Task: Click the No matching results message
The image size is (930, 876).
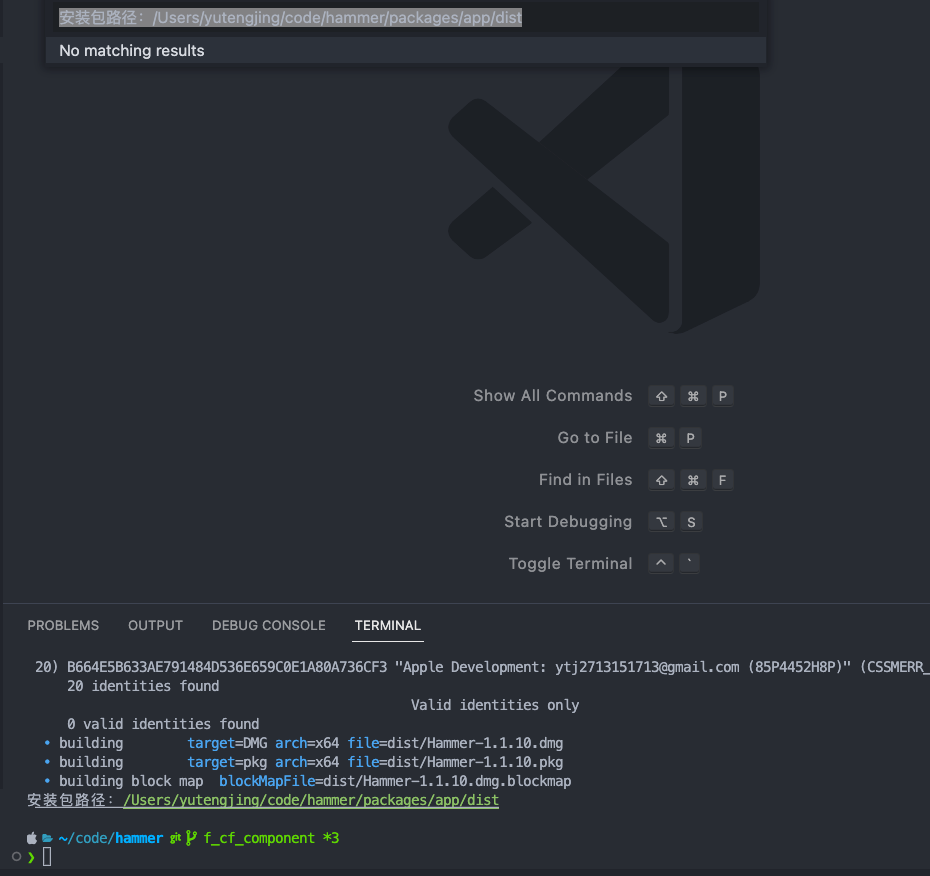Action: (132, 51)
